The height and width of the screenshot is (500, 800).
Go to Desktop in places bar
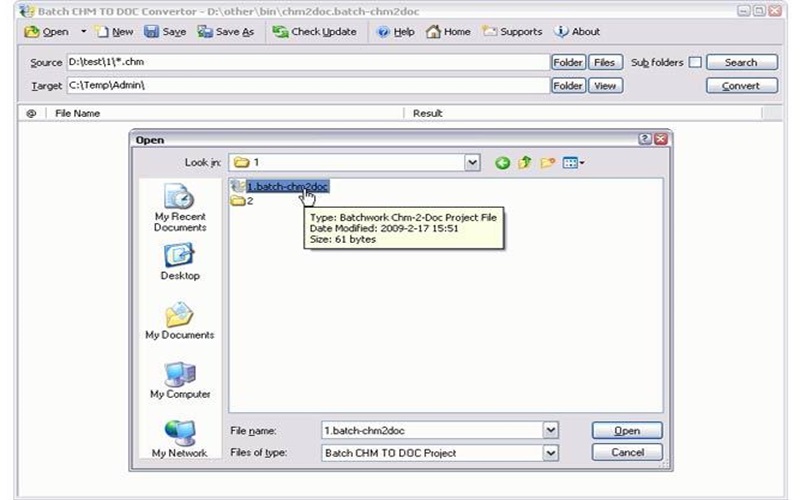click(180, 262)
